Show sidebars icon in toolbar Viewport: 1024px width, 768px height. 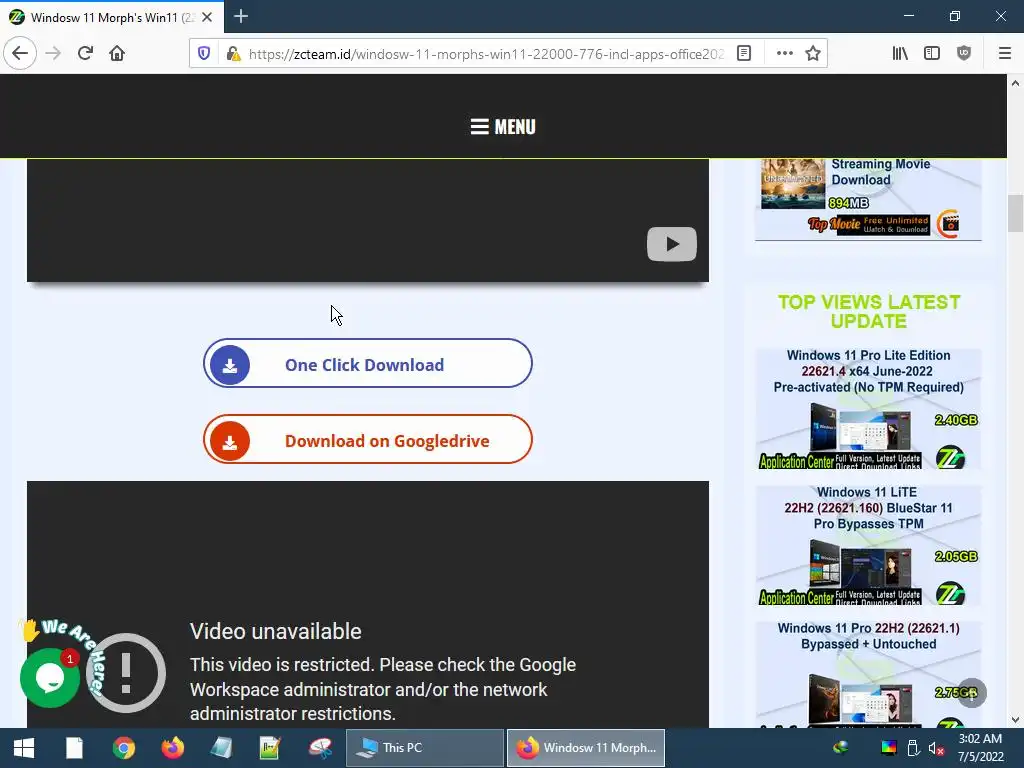click(x=932, y=54)
